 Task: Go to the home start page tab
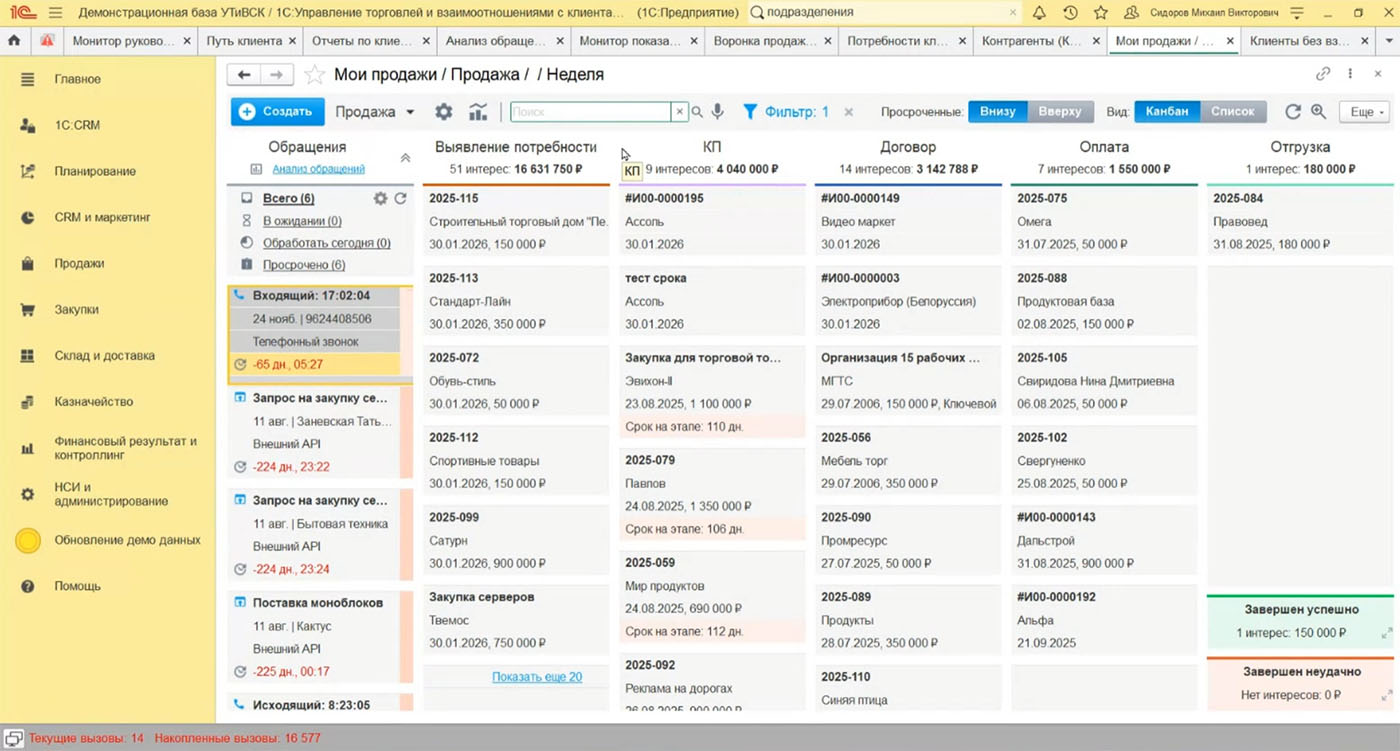point(14,41)
